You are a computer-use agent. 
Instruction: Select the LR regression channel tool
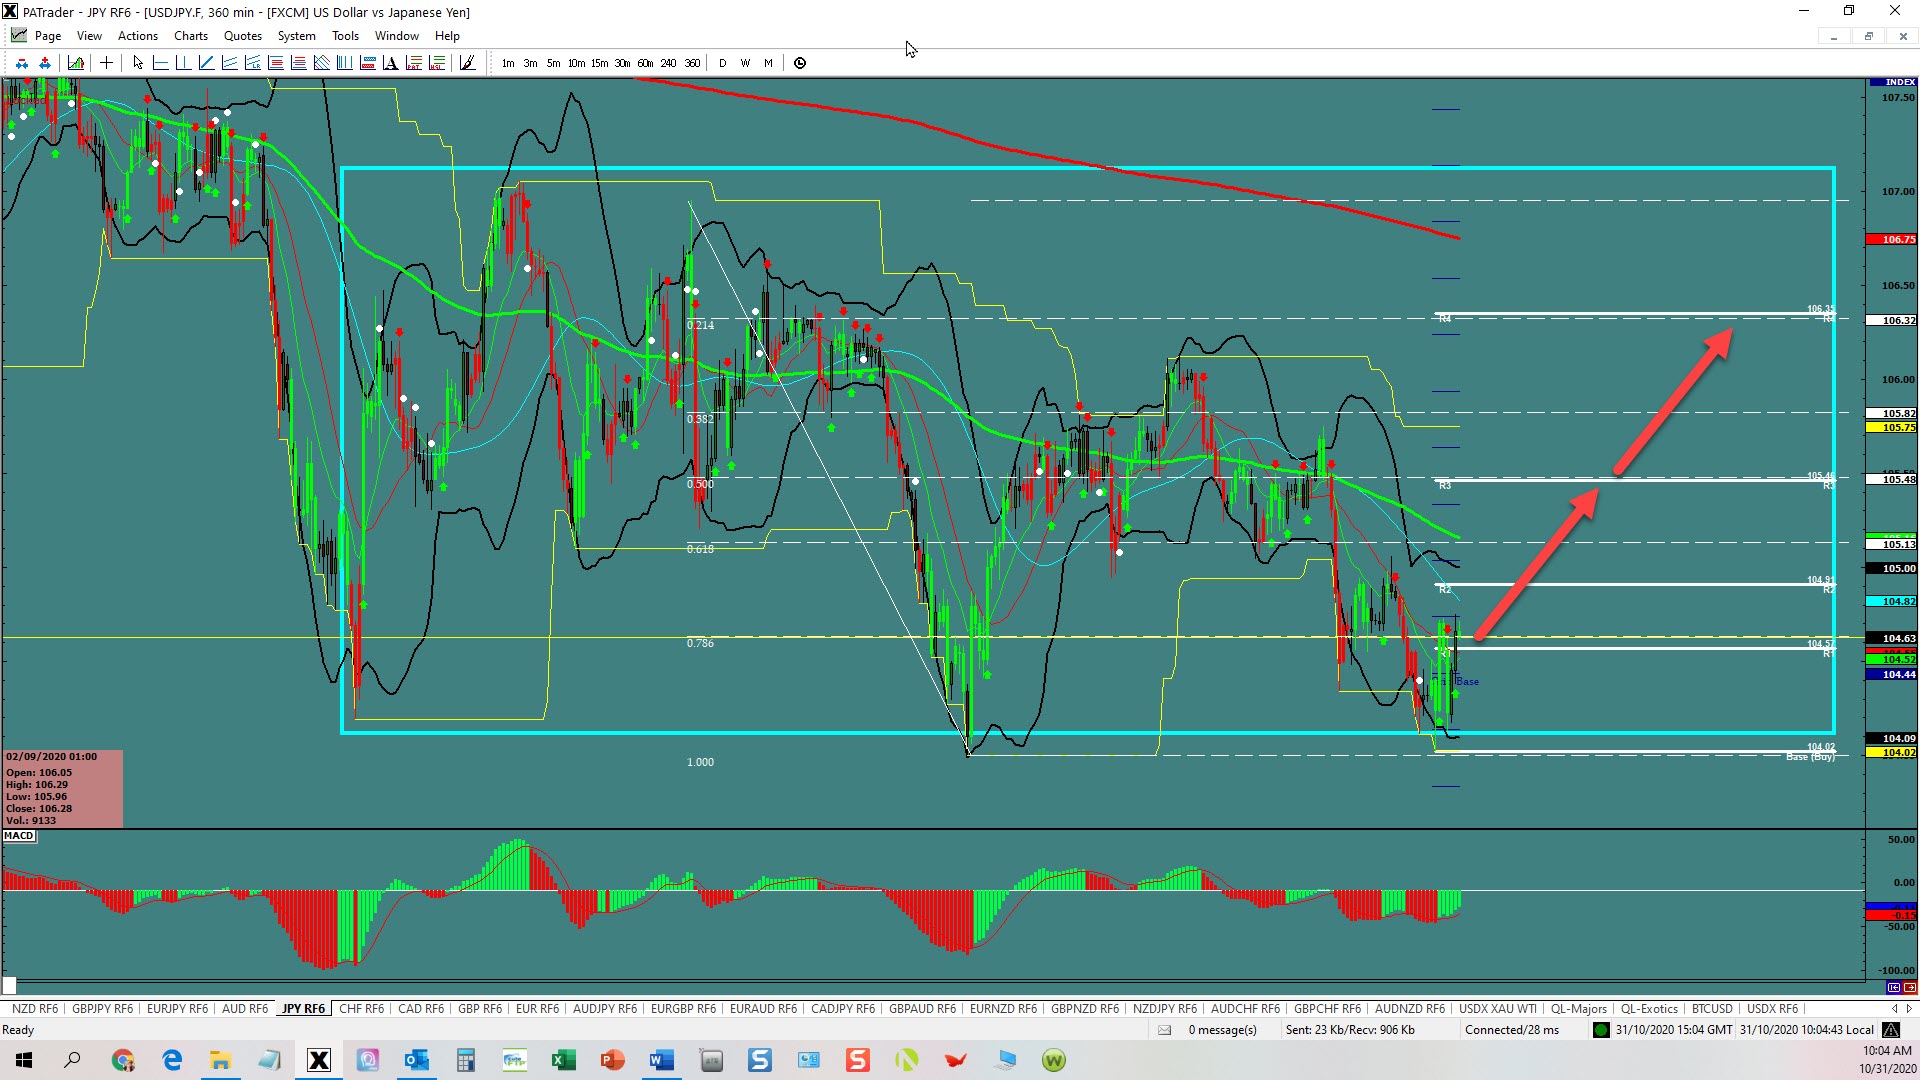[253, 63]
